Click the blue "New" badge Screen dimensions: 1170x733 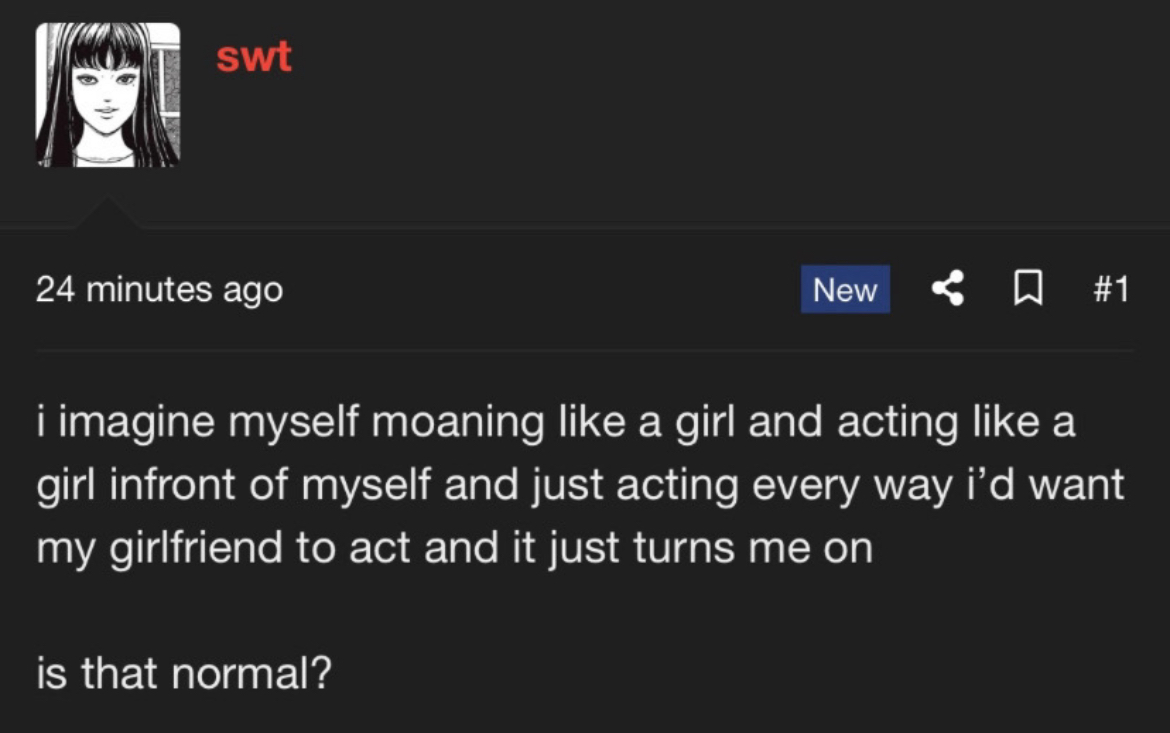[845, 289]
